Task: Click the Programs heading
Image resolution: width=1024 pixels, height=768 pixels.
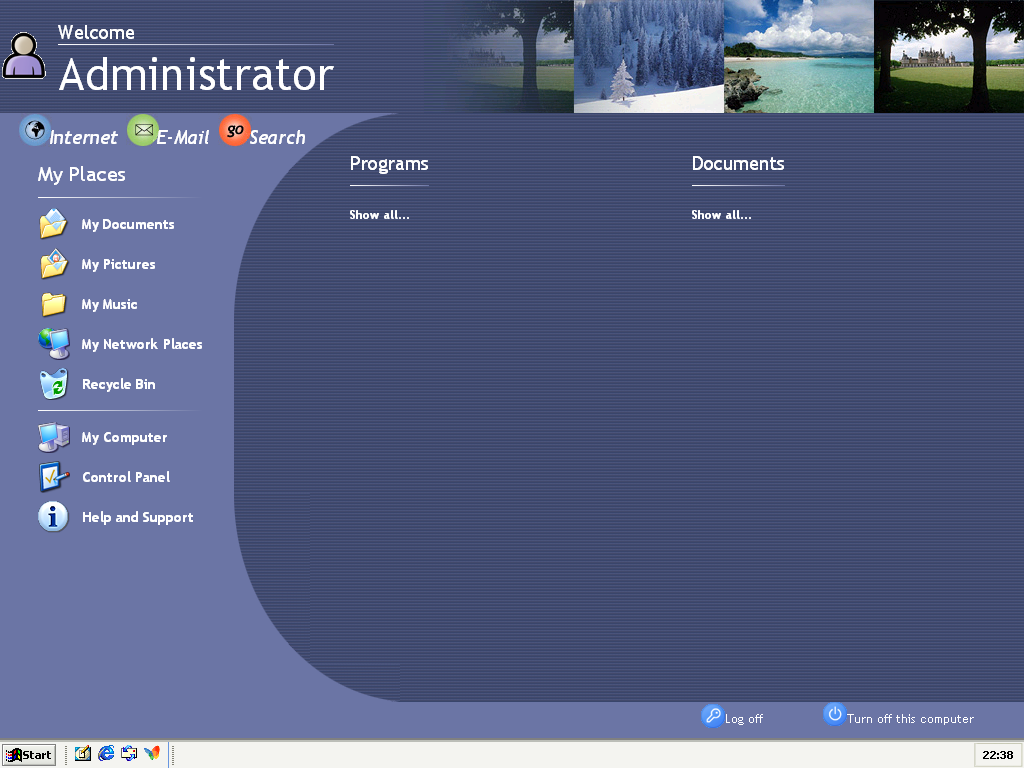Action: pos(389,164)
